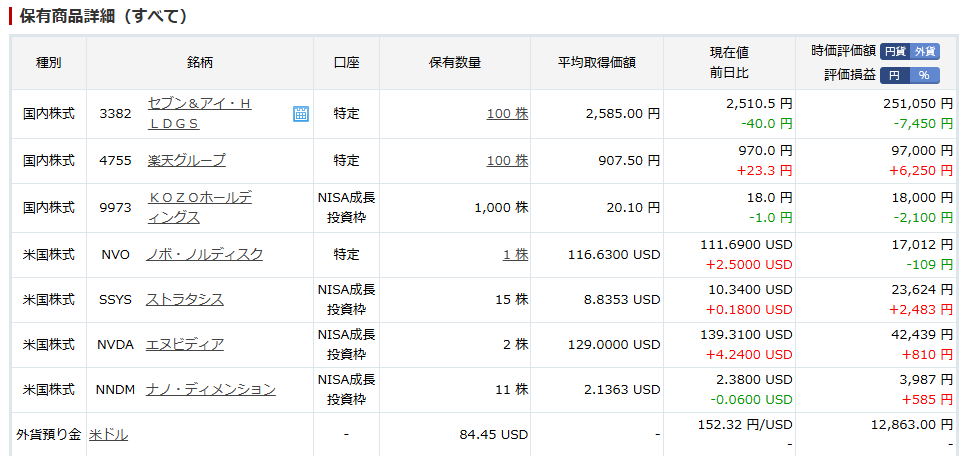
Task: Select average price 2.1363 USD
Action: pyautogui.click(x=621, y=389)
